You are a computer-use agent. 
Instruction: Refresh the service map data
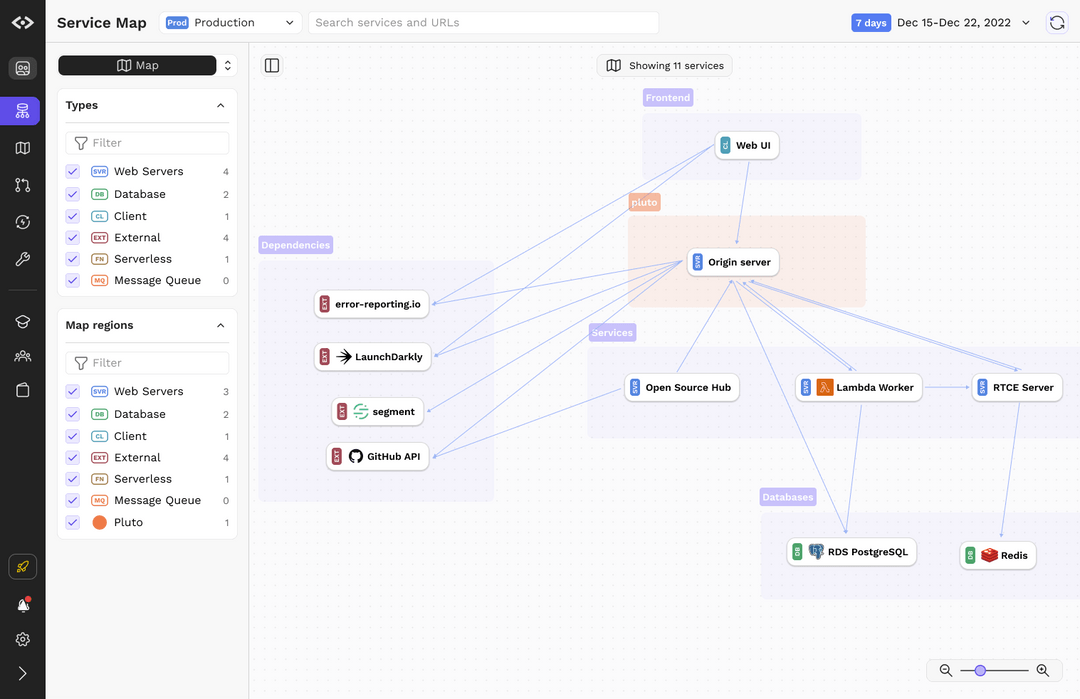[x=1057, y=21]
